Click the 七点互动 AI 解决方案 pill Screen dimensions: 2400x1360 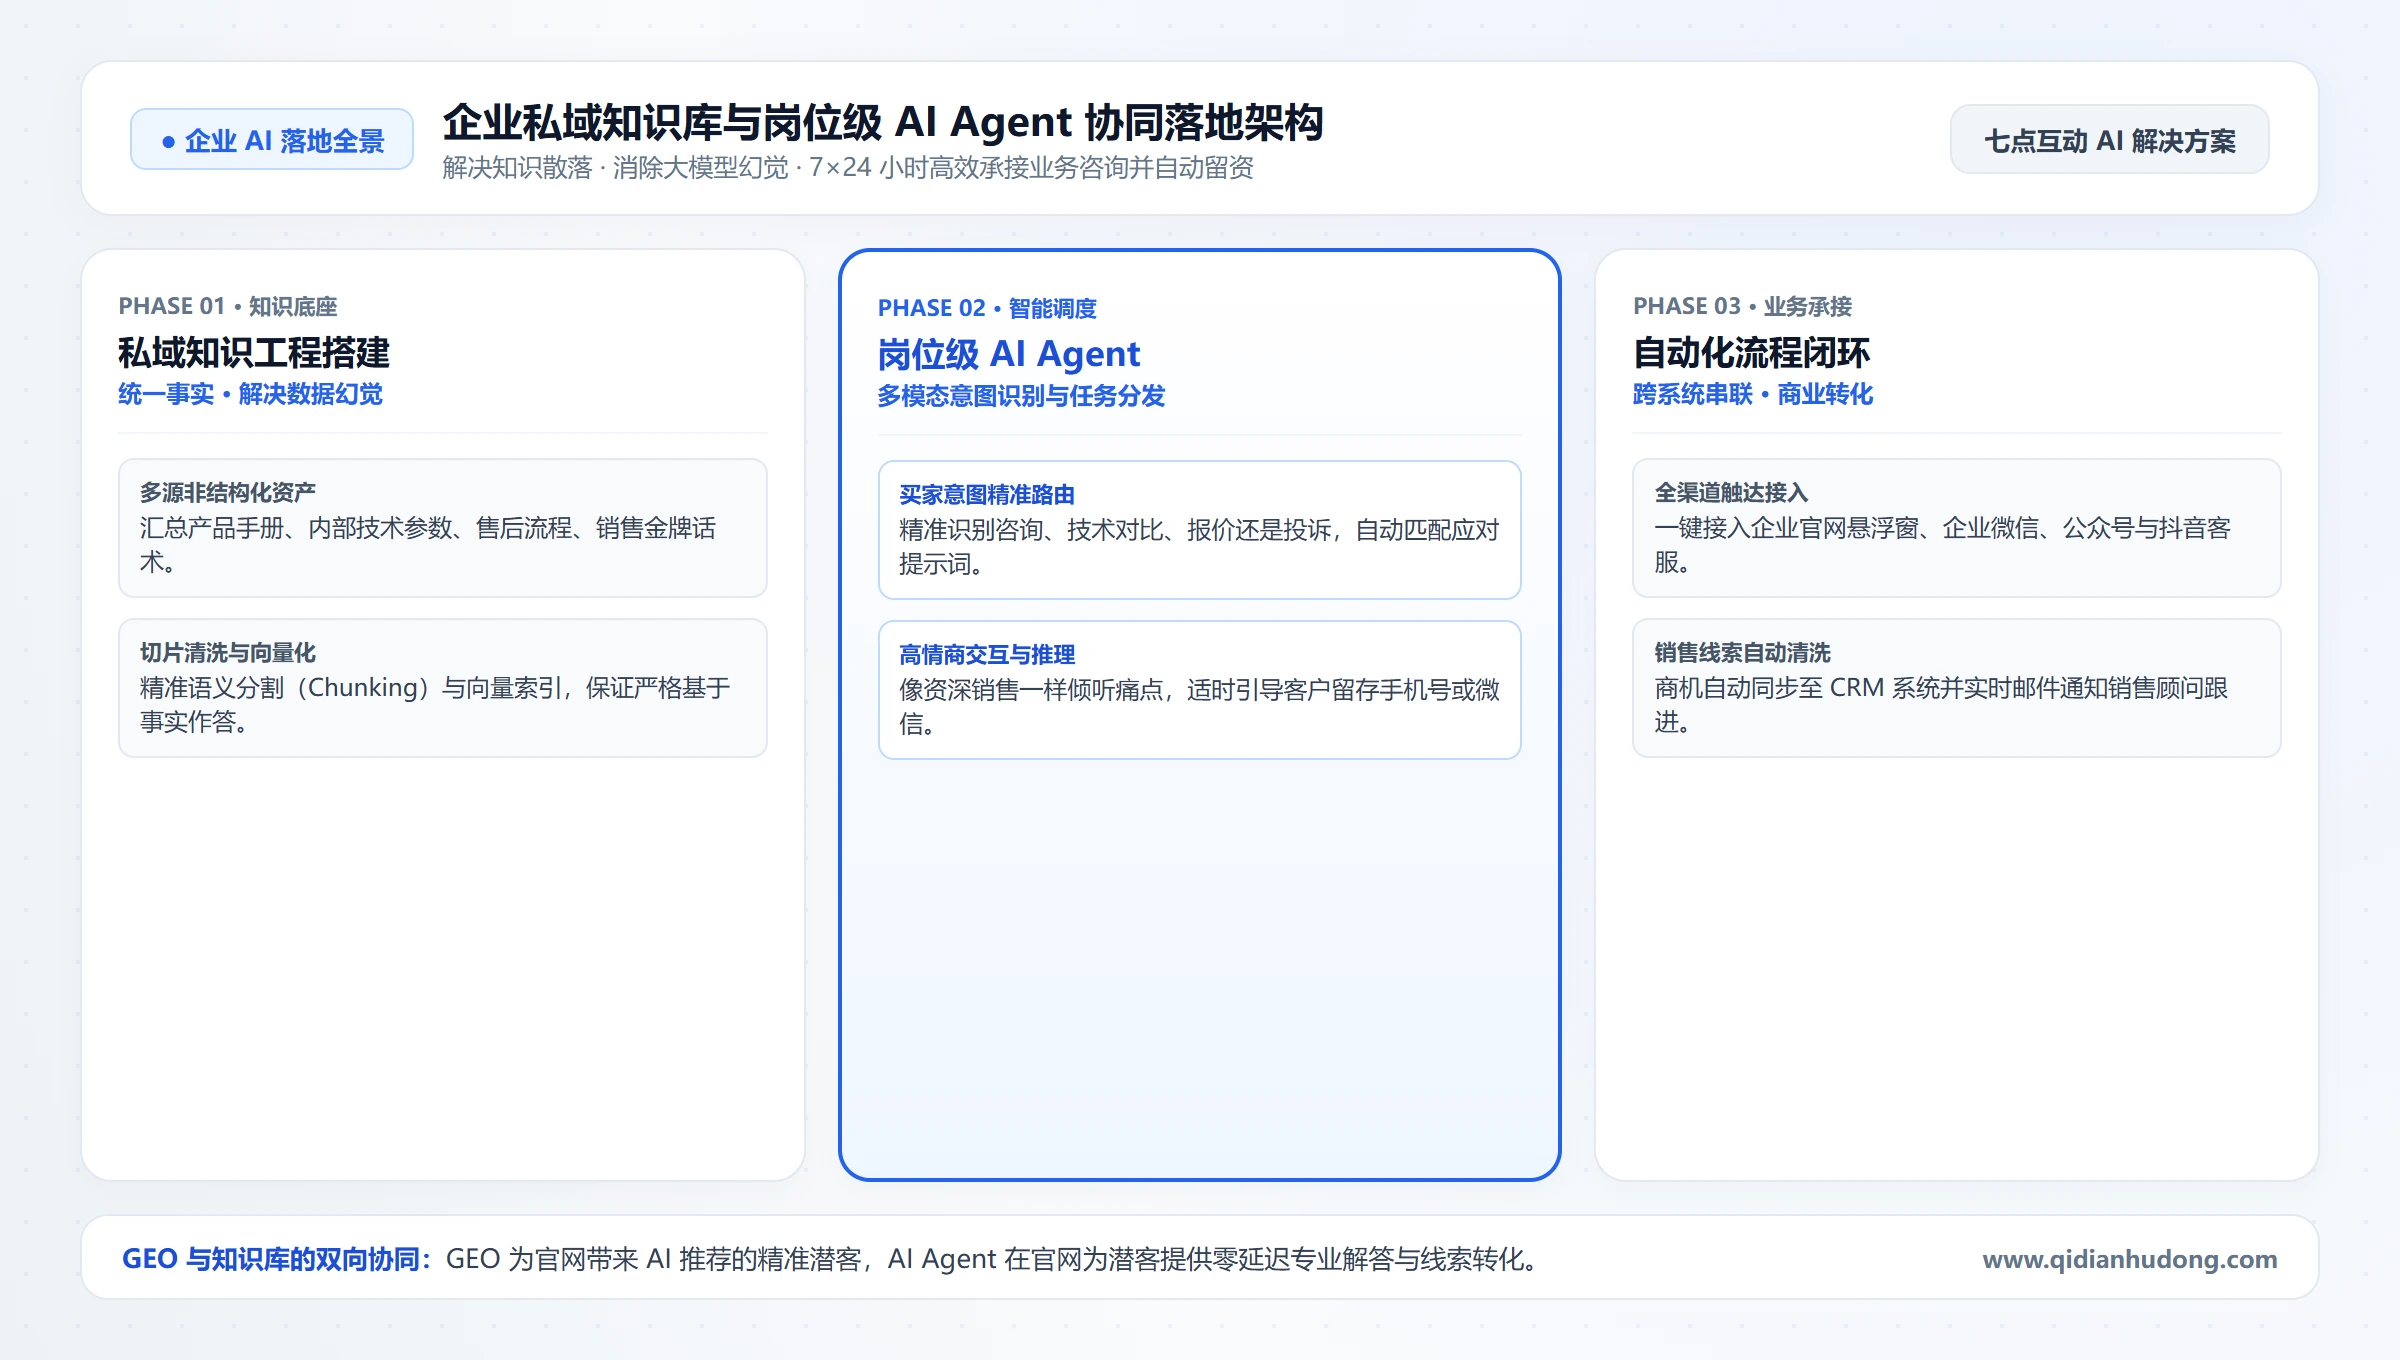[2109, 140]
